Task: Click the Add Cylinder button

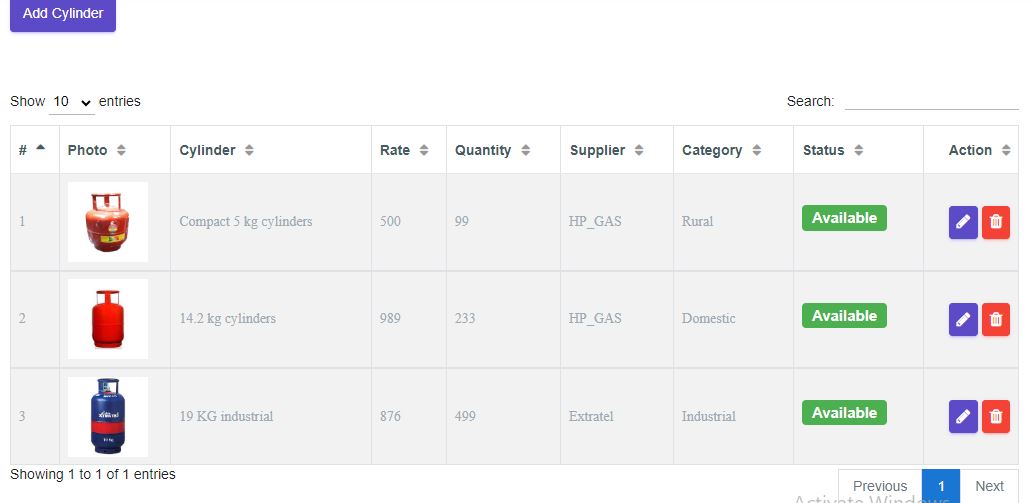Action: click(x=63, y=14)
